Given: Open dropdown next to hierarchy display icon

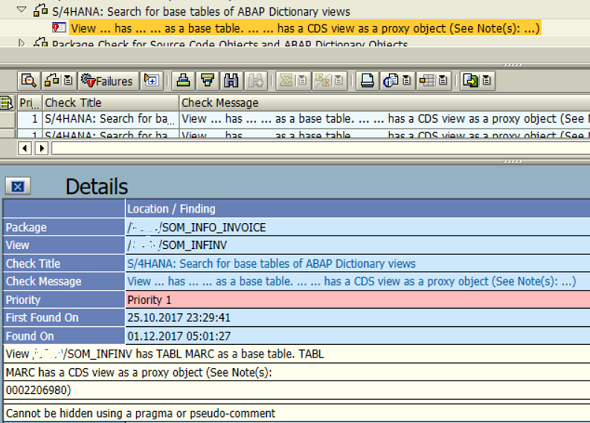Looking at the screenshot, I should click(x=68, y=81).
